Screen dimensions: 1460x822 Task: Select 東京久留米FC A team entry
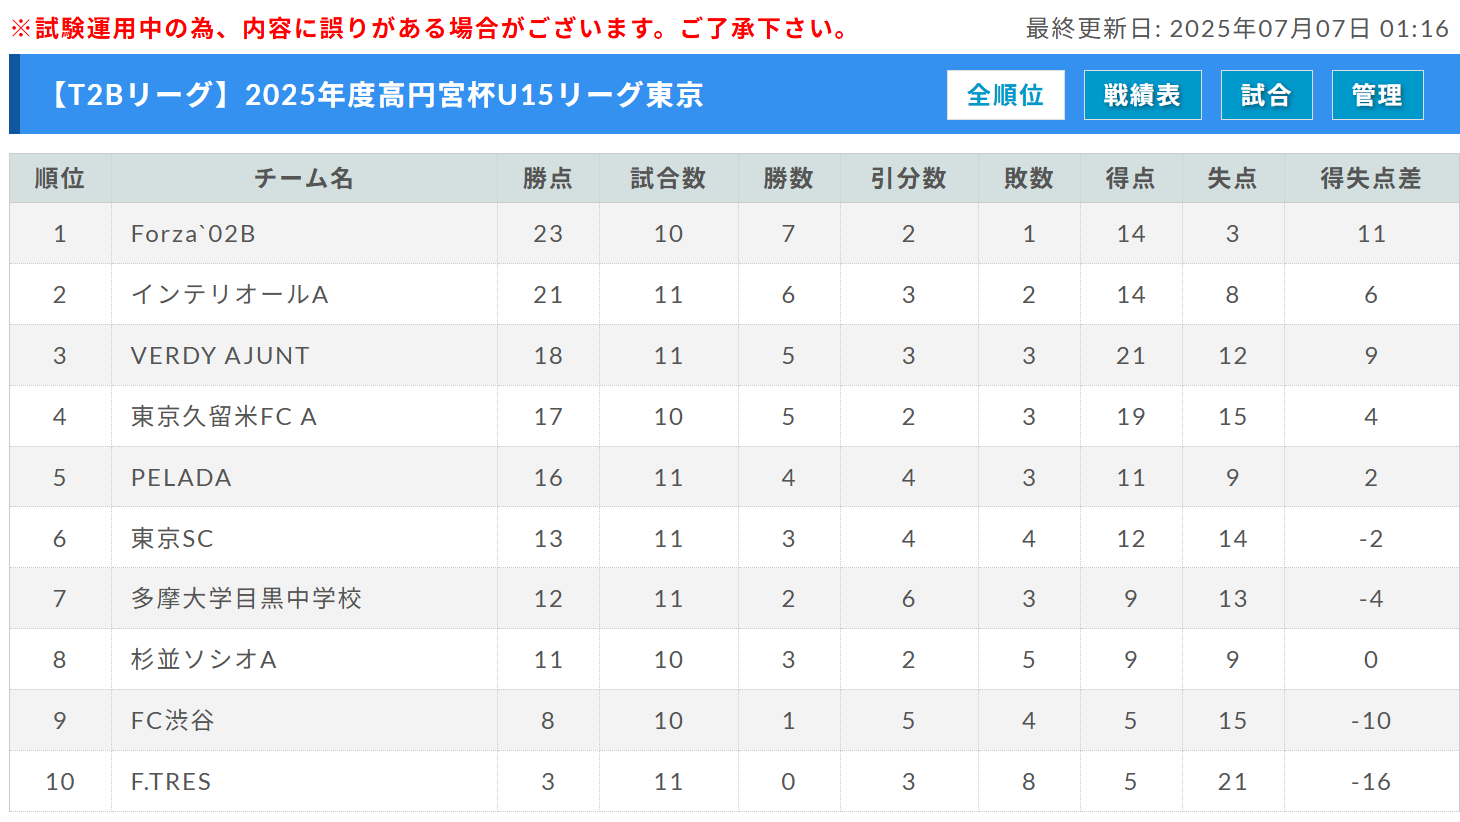tap(224, 417)
